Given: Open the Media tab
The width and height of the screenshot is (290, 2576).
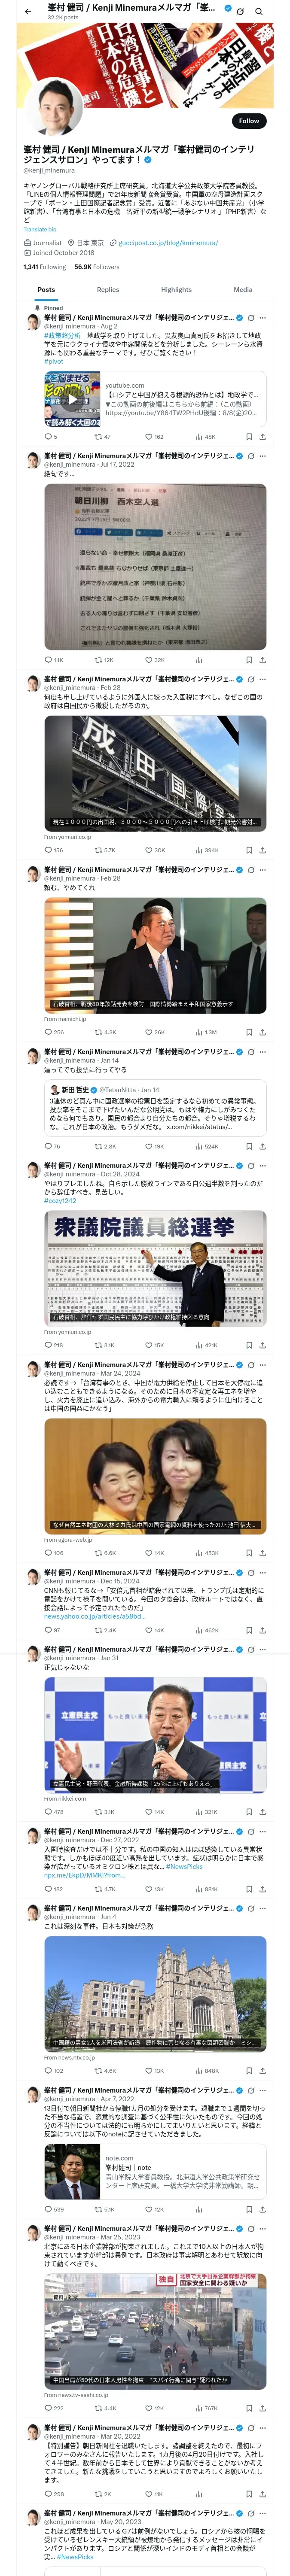Looking at the screenshot, I should pos(243,289).
